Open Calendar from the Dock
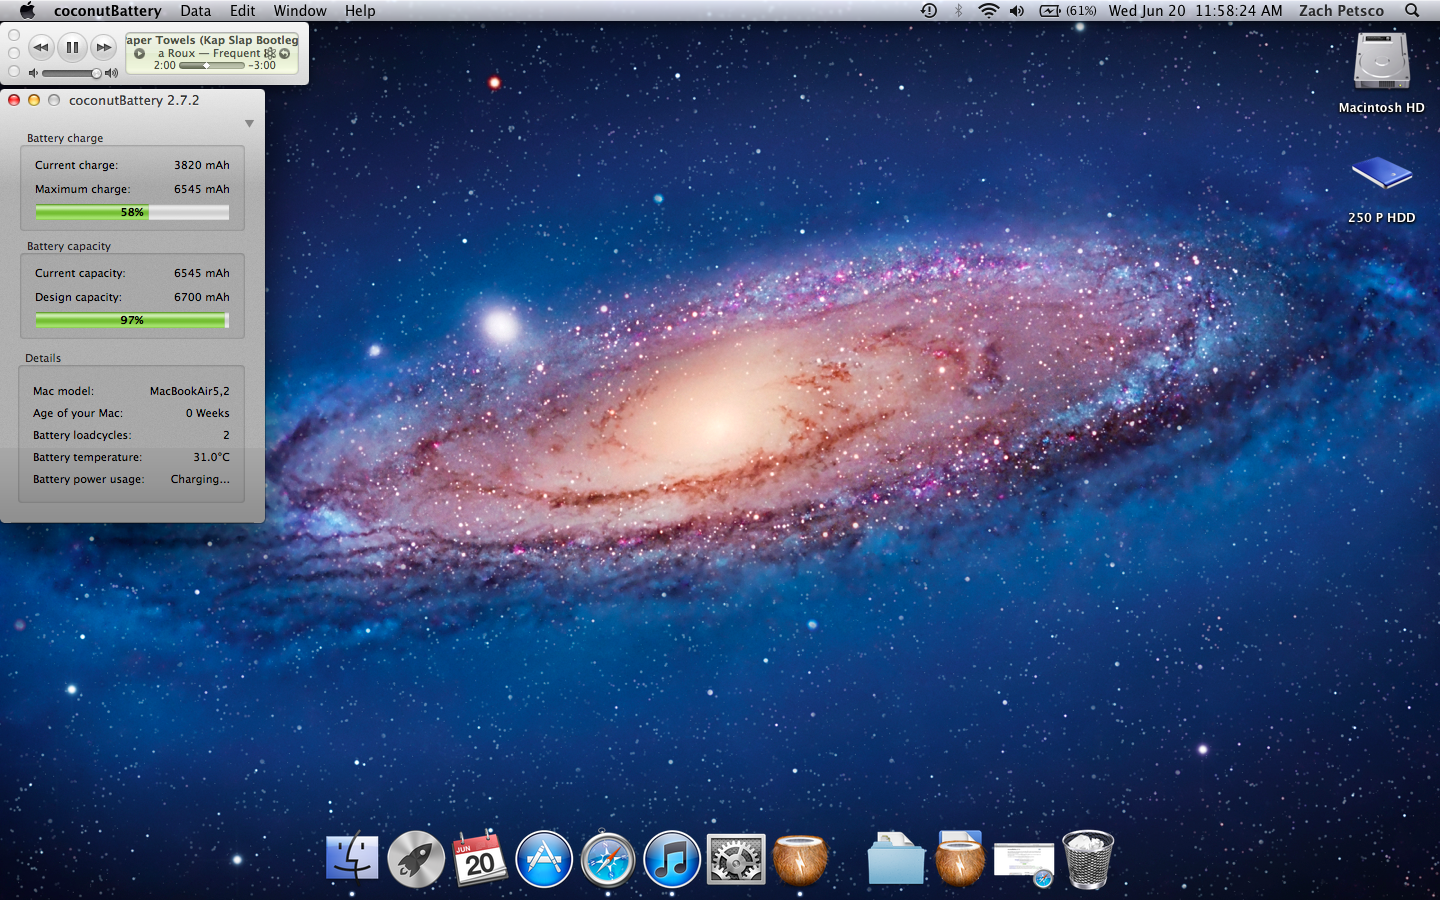 point(480,858)
